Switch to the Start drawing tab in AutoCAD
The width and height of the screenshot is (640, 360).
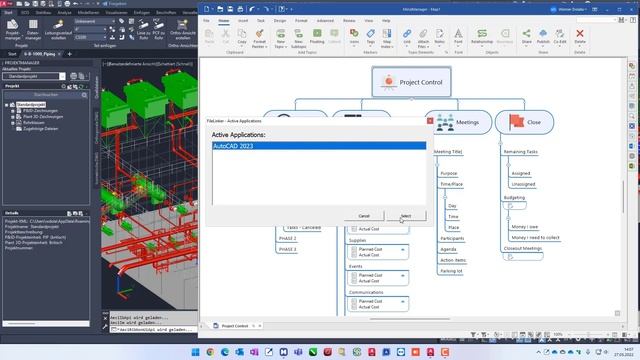12,54
